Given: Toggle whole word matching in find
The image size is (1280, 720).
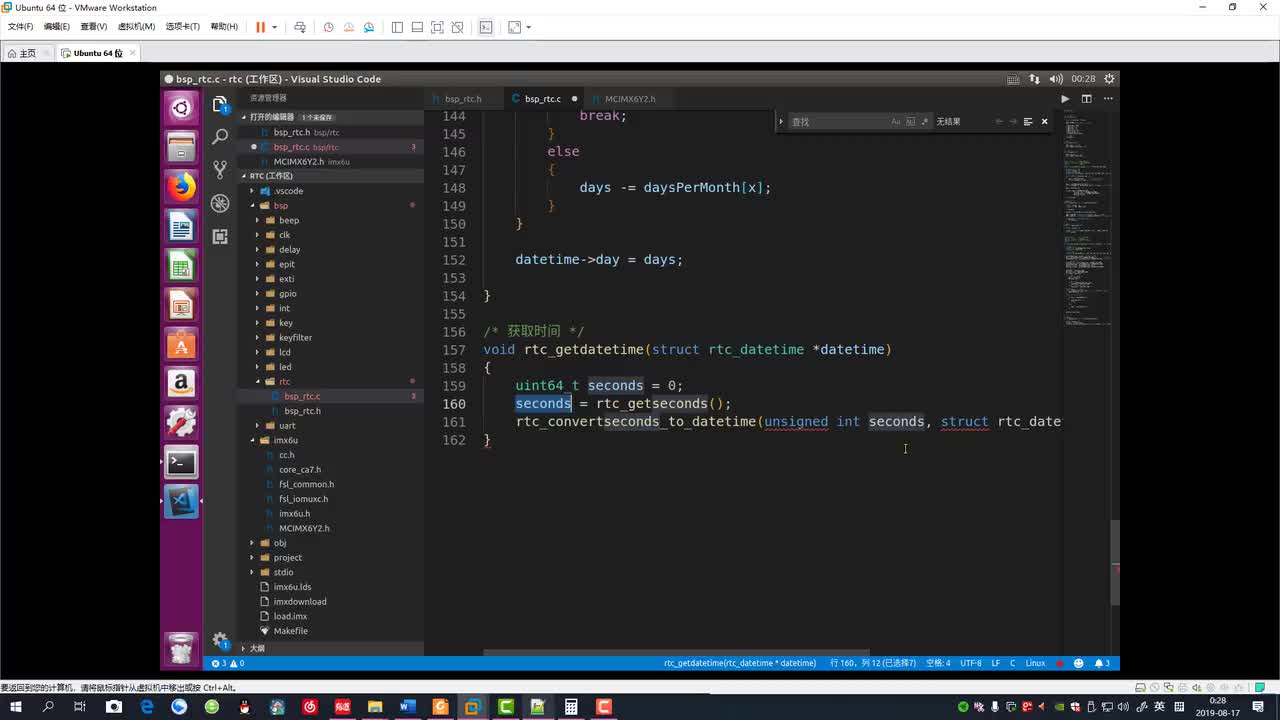Looking at the screenshot, I should [x=910, y=122].
